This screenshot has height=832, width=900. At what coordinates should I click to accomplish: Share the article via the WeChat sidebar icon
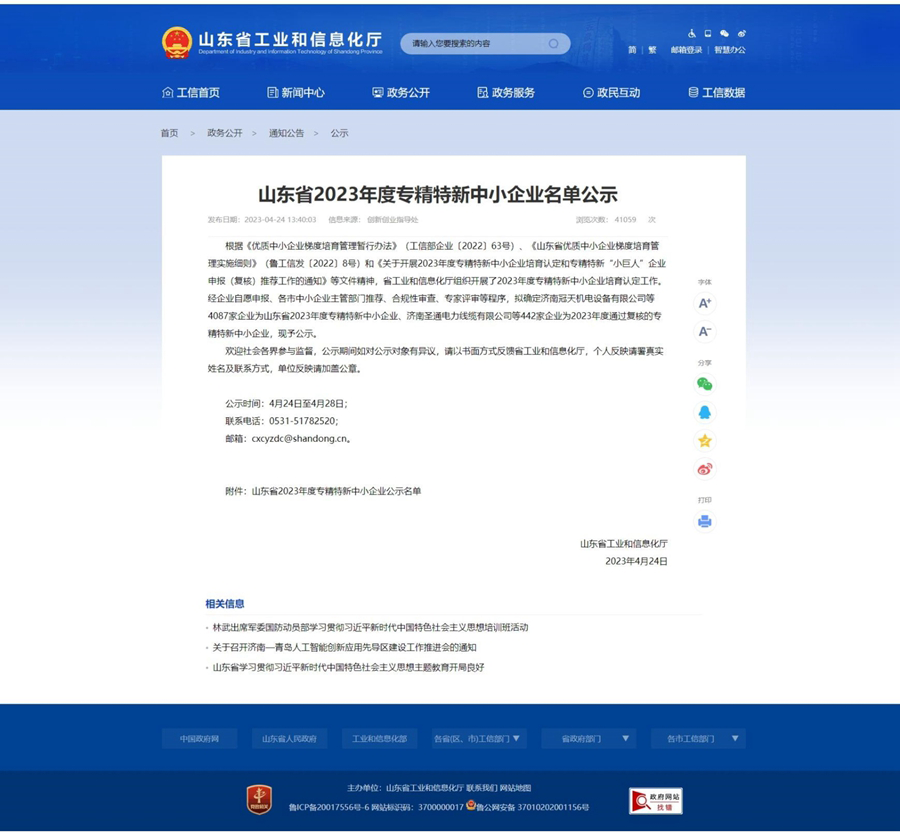(x=705, y=384)
